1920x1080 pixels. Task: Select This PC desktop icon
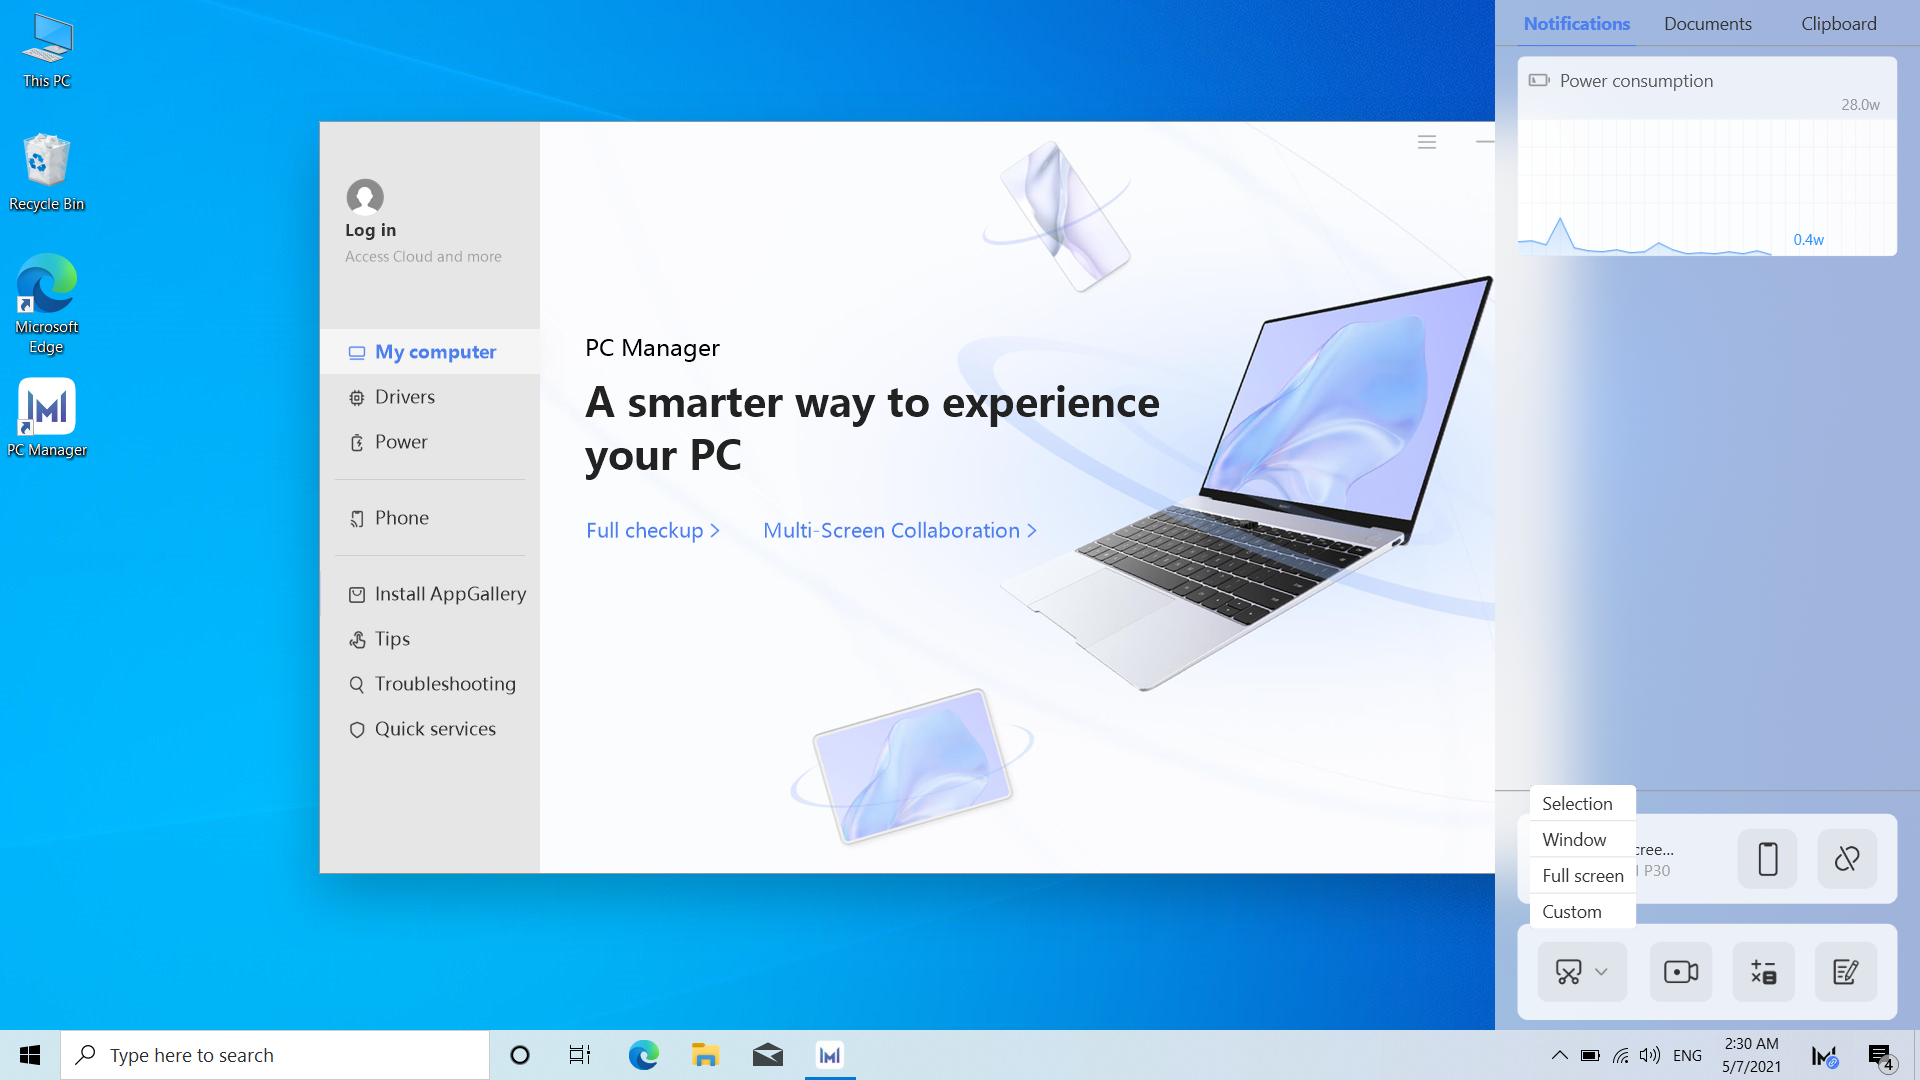coord(47,51)
